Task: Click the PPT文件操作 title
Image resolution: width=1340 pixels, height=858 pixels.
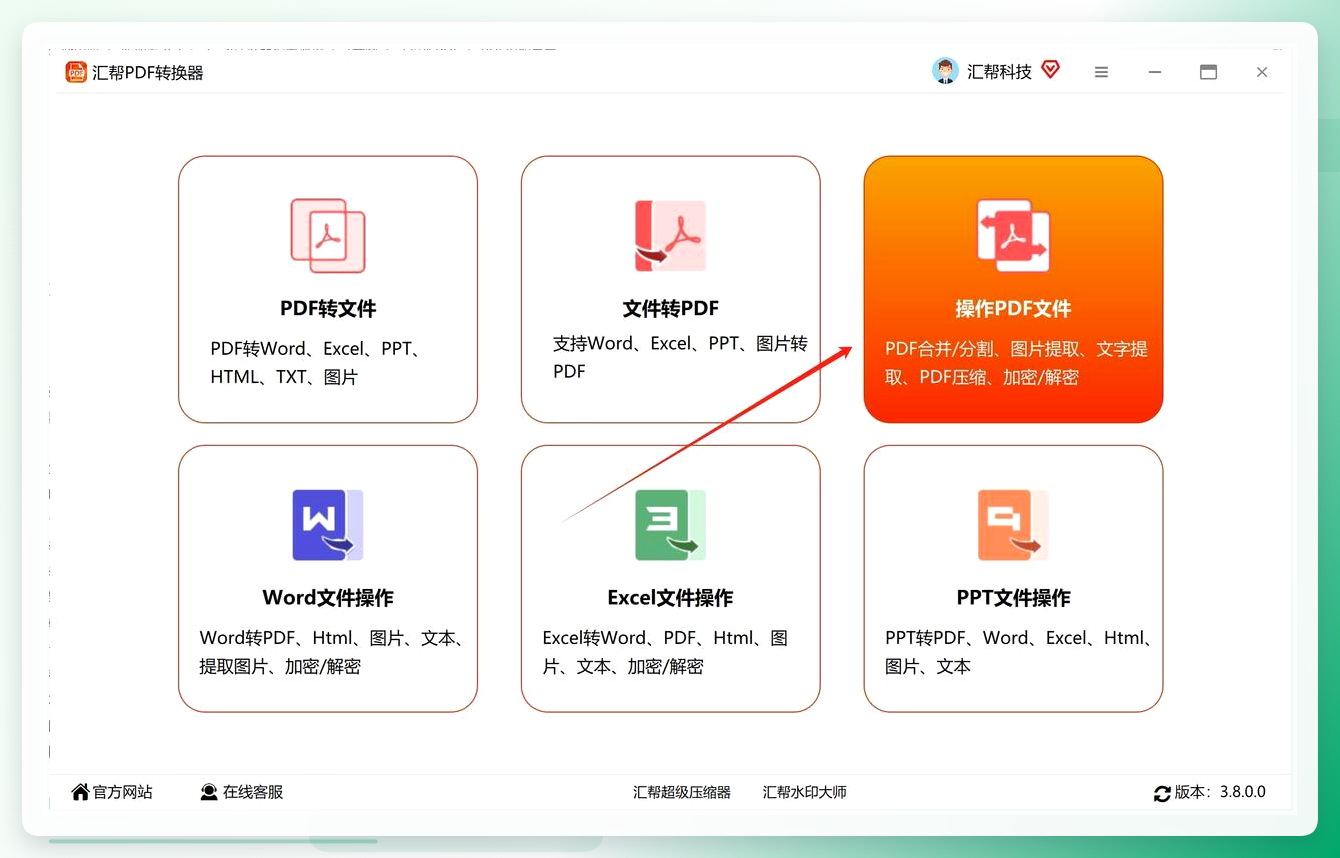Action: click(x=1013, y=598)
